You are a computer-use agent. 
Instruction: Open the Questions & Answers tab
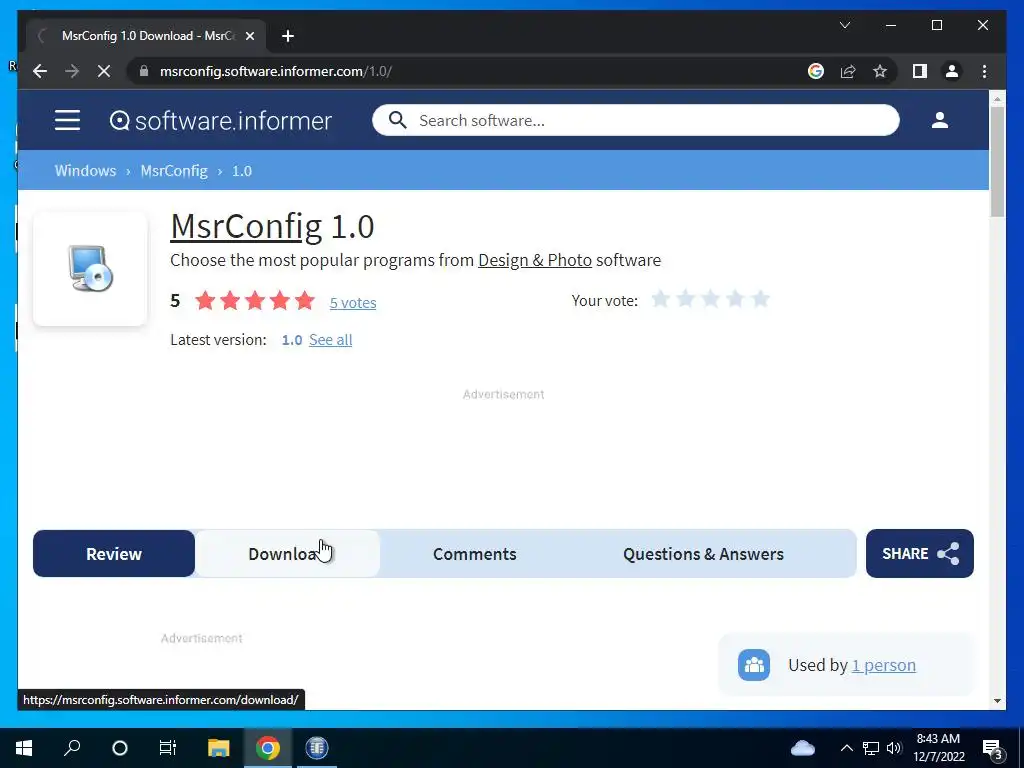703,553
